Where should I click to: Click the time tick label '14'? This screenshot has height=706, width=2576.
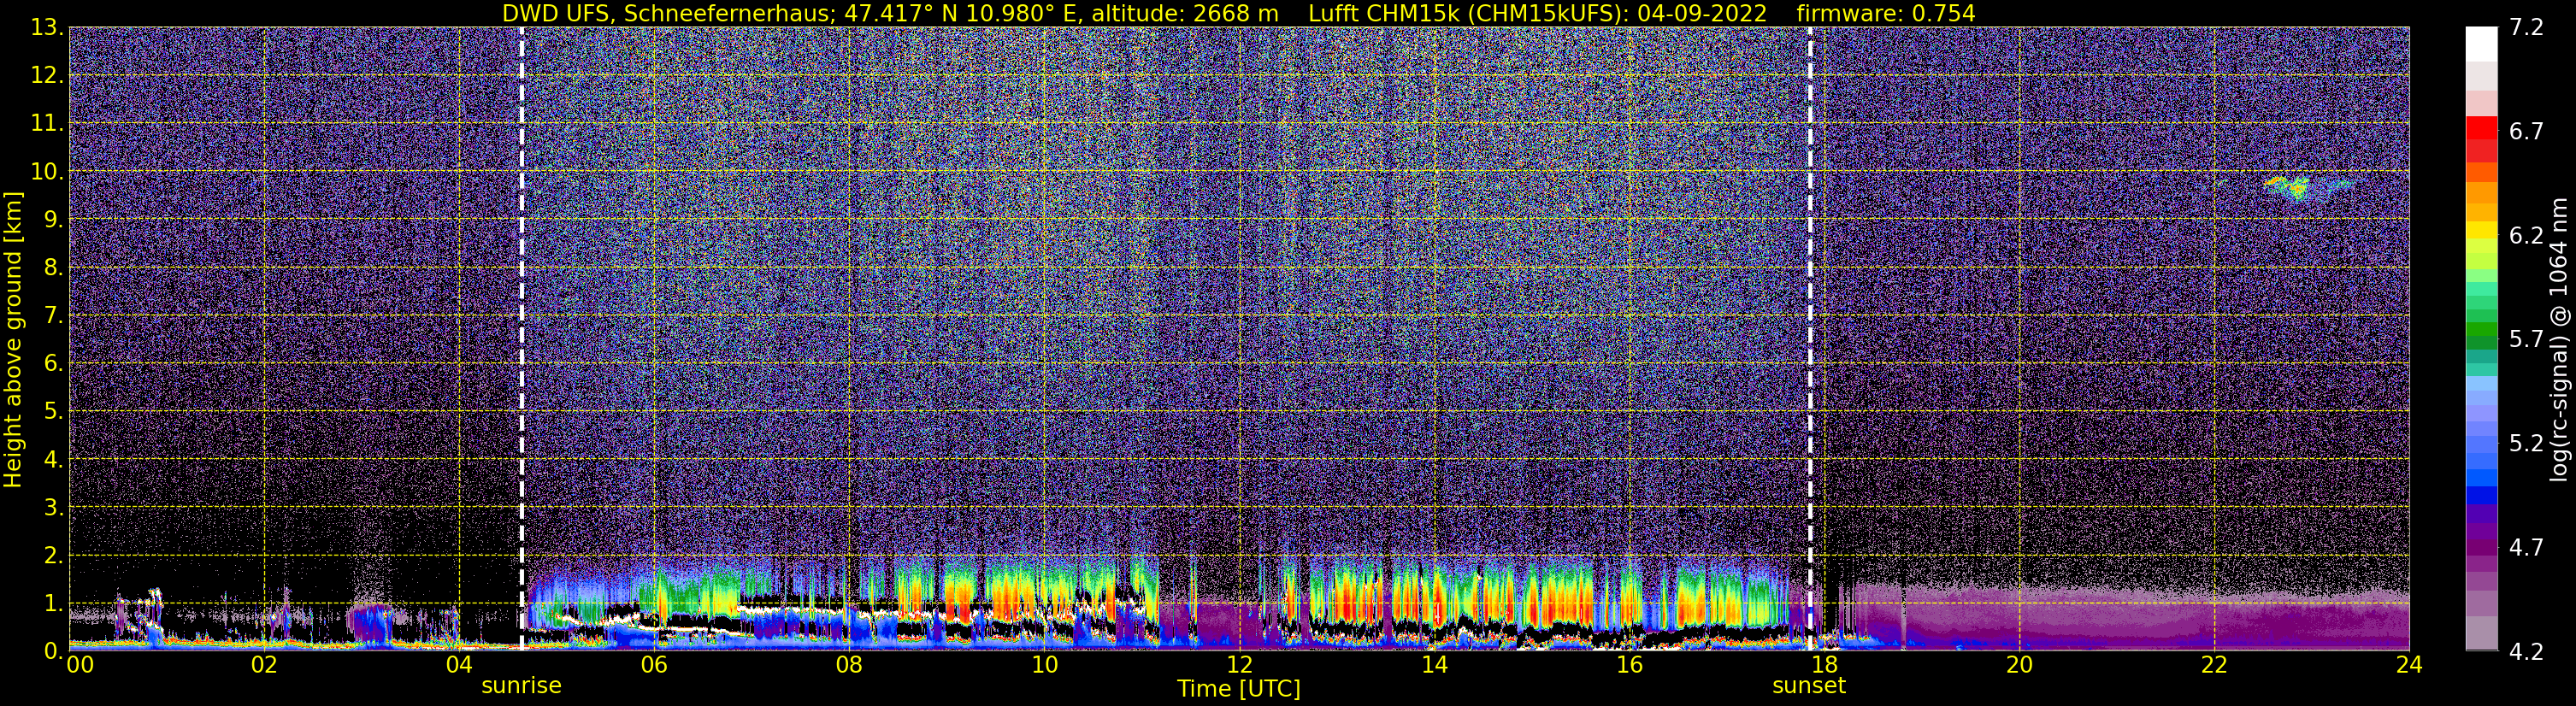pyautogui.click(x=1434, y=665)
